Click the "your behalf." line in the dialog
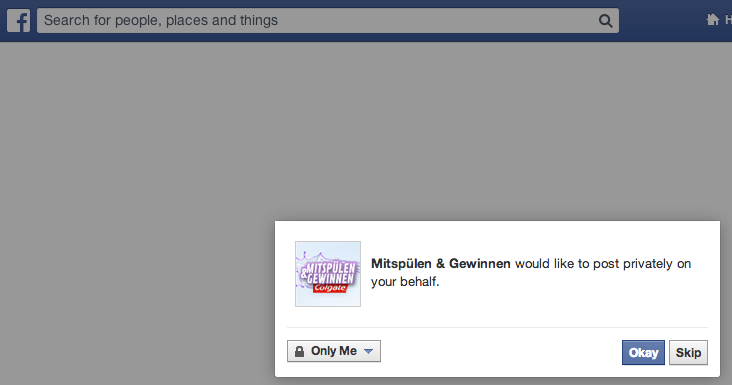The height and width of the screenshot is (385, 732). coord(405,282)
